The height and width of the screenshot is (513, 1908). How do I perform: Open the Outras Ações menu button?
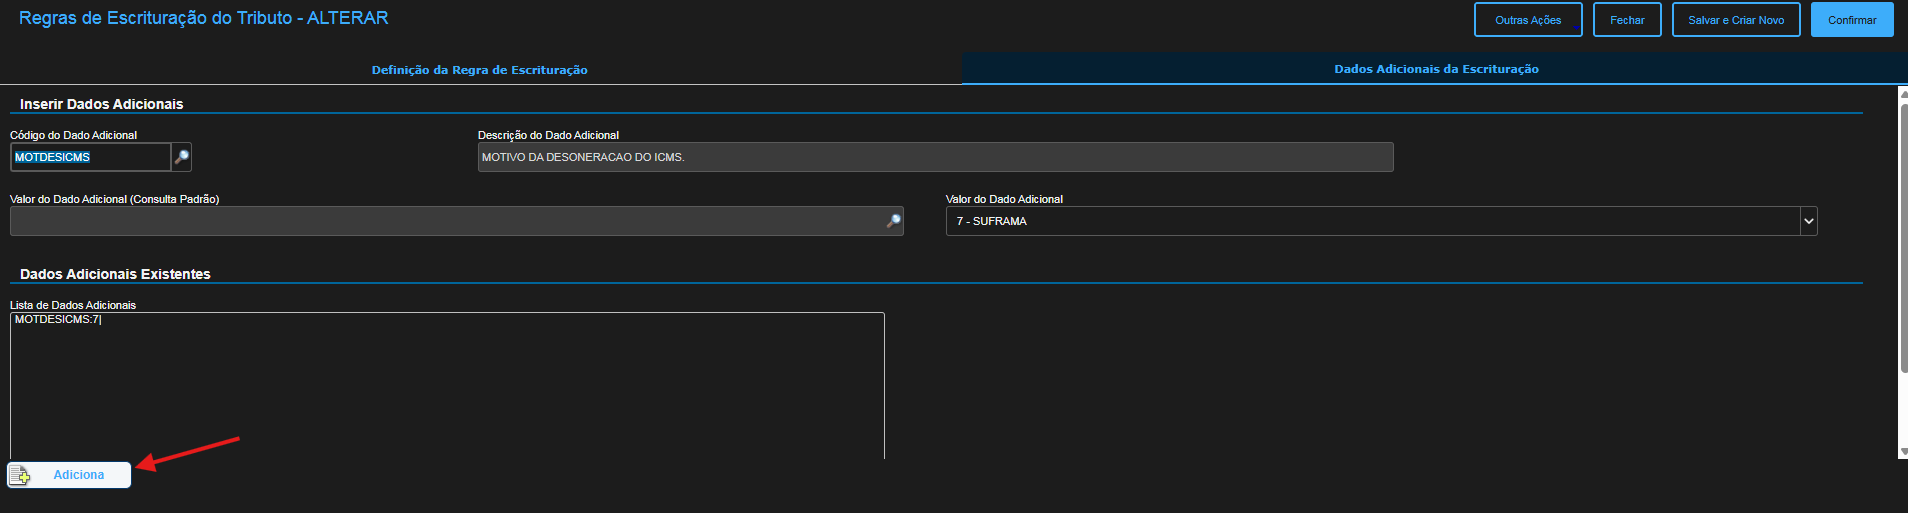pos(1527,20)
